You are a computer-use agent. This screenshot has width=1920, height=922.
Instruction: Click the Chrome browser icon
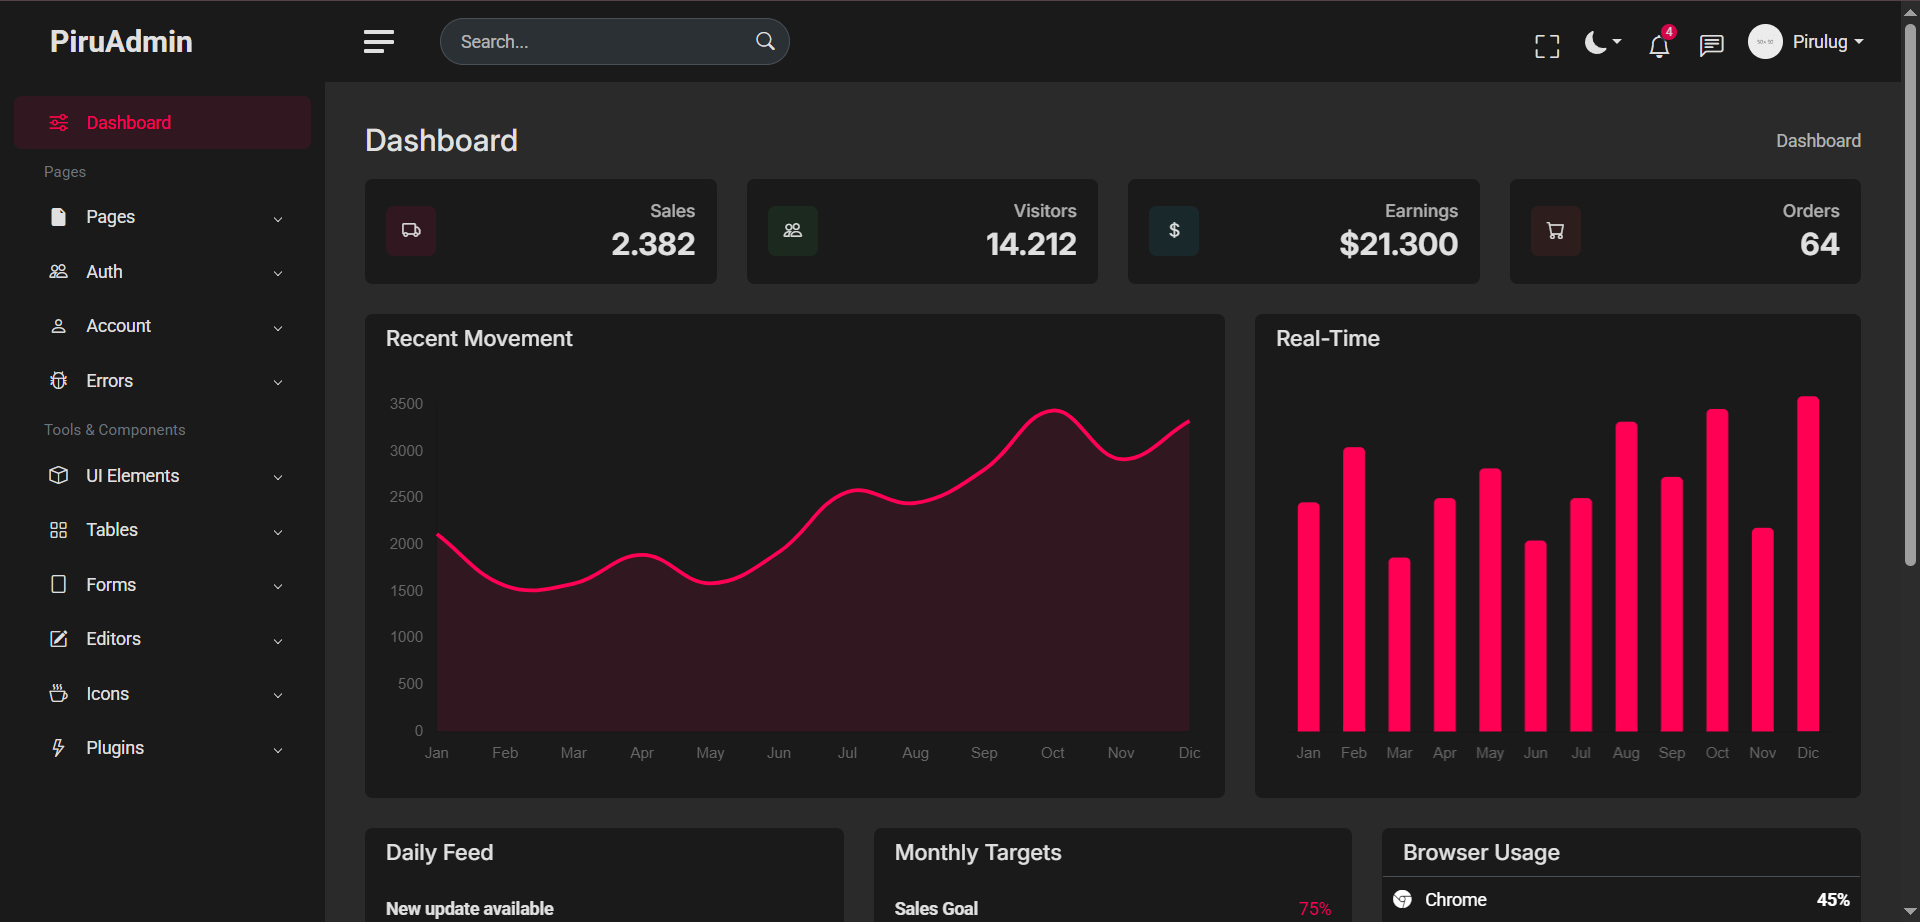[1403, 900]
